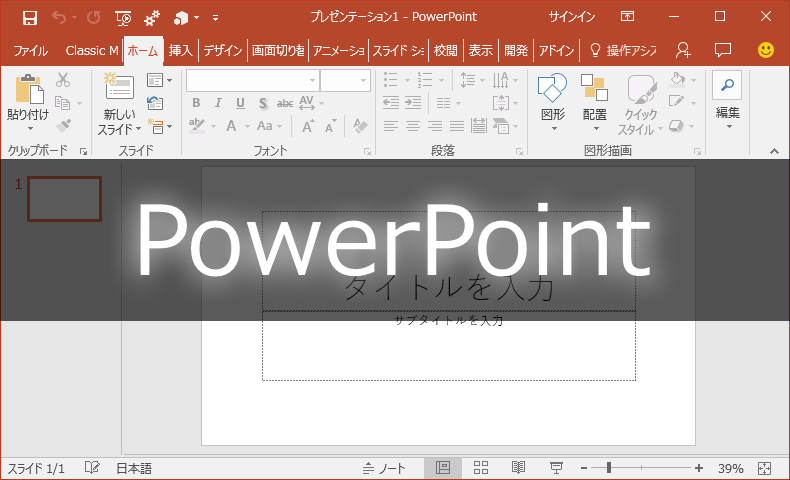Viewport: 790px width, 480px height.
Task: Select the Format Painter brush
Action: tap(63, 125)
